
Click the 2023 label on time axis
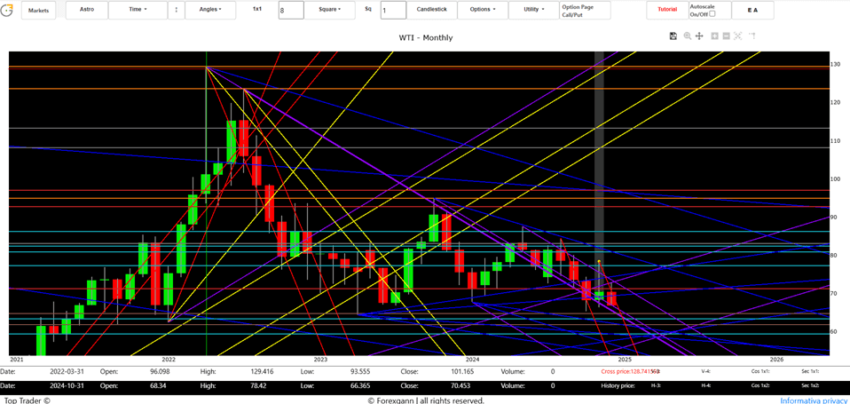click(x=320, y=360)
